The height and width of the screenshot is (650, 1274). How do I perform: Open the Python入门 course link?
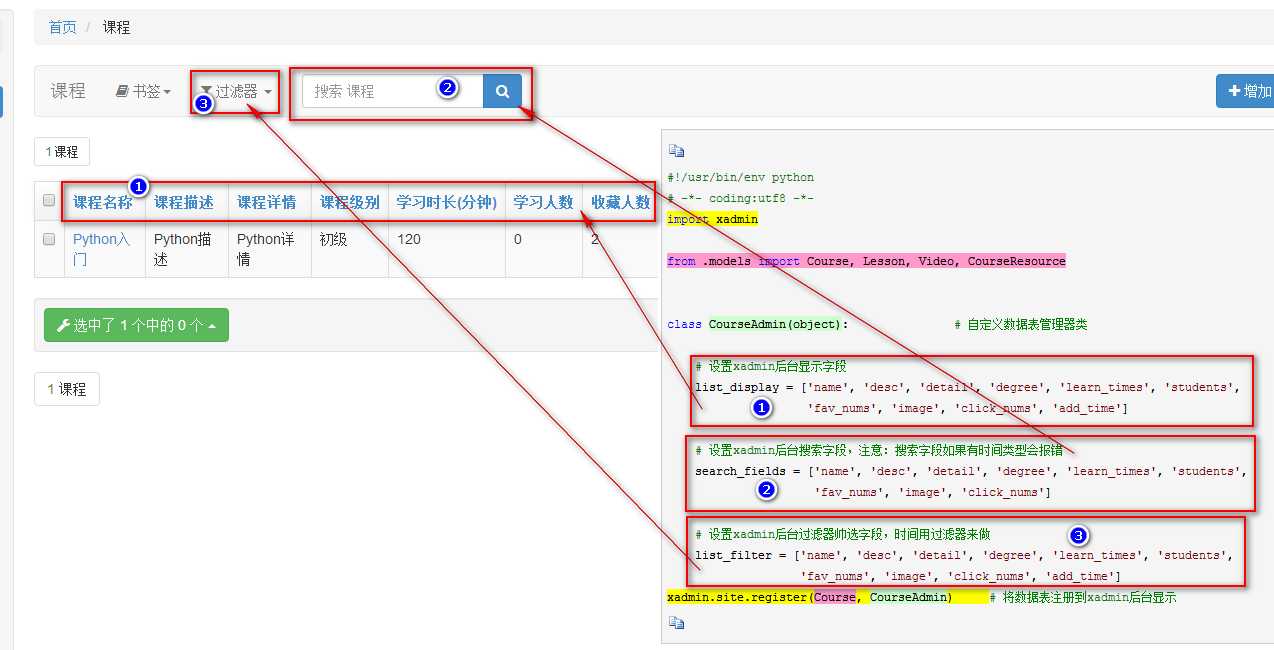[x=101, y=240]
